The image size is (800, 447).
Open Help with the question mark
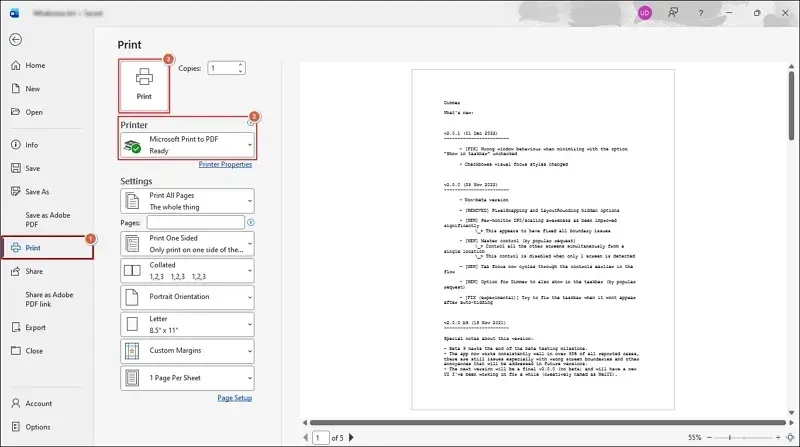click(x=701, y=13)
